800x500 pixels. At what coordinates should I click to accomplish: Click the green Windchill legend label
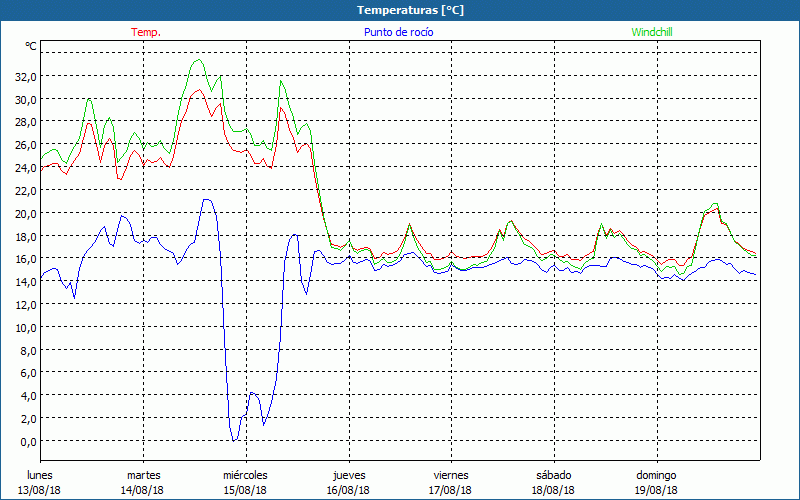(x=651, y=32)
